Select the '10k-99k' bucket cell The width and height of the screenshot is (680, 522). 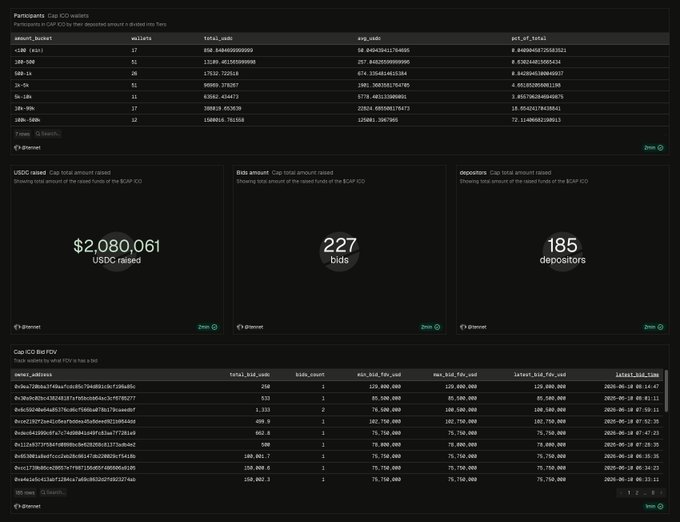point(25,109)
